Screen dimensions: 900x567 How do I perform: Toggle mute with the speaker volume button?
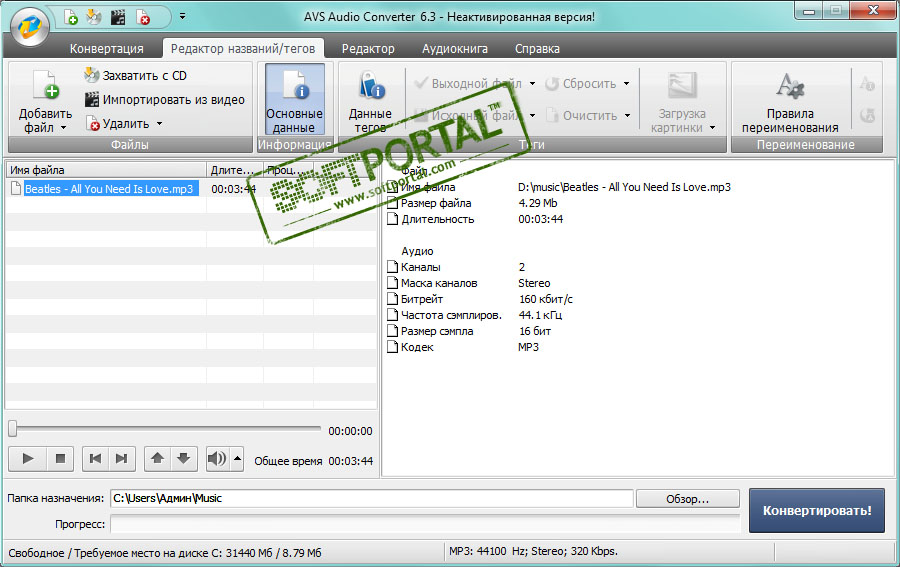click(218, 459)
